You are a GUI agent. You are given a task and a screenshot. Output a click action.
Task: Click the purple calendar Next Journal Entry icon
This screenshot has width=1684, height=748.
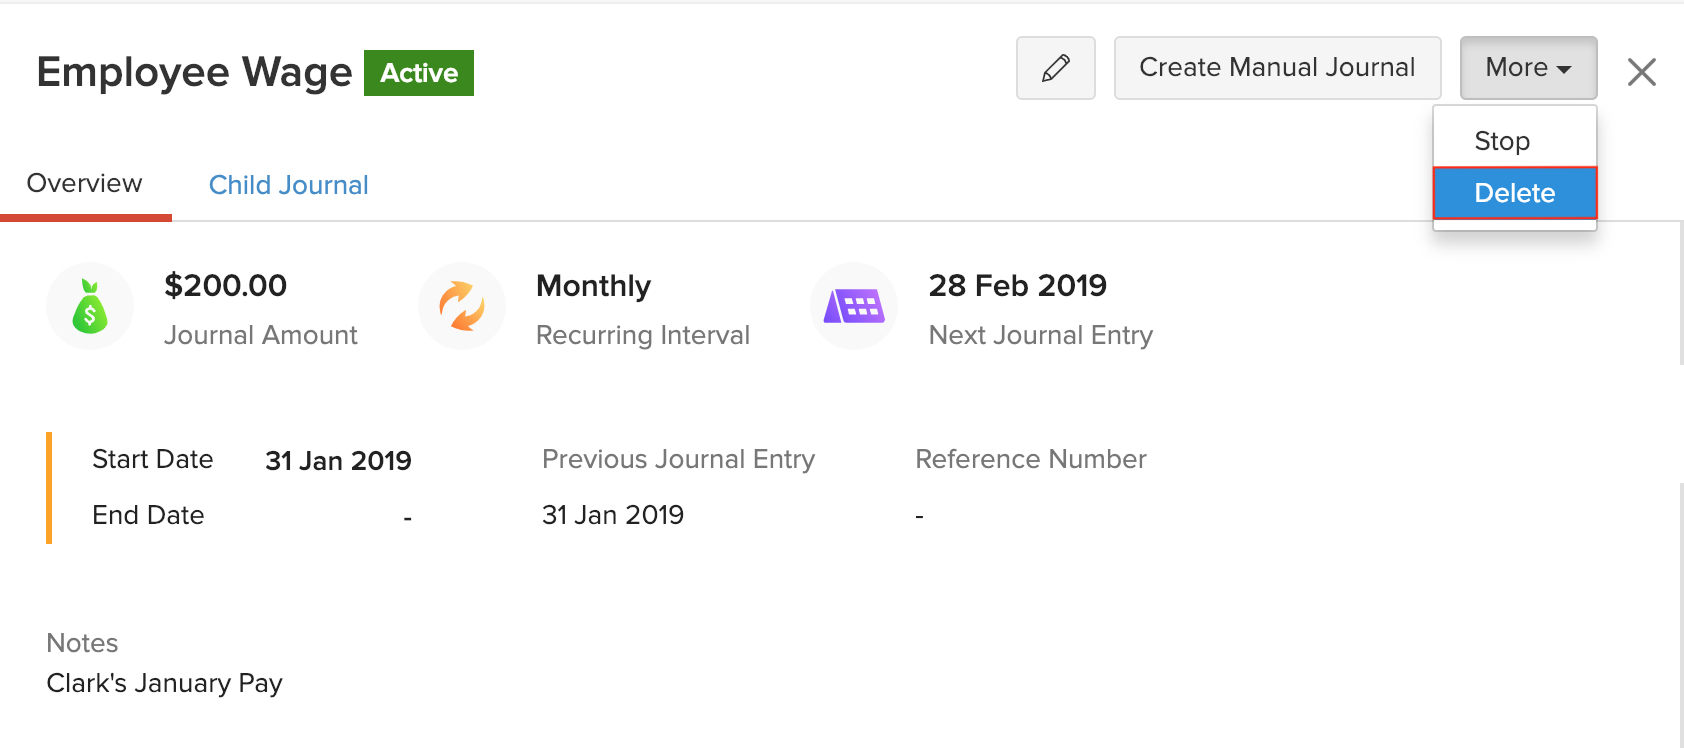(x=854, y=306)
